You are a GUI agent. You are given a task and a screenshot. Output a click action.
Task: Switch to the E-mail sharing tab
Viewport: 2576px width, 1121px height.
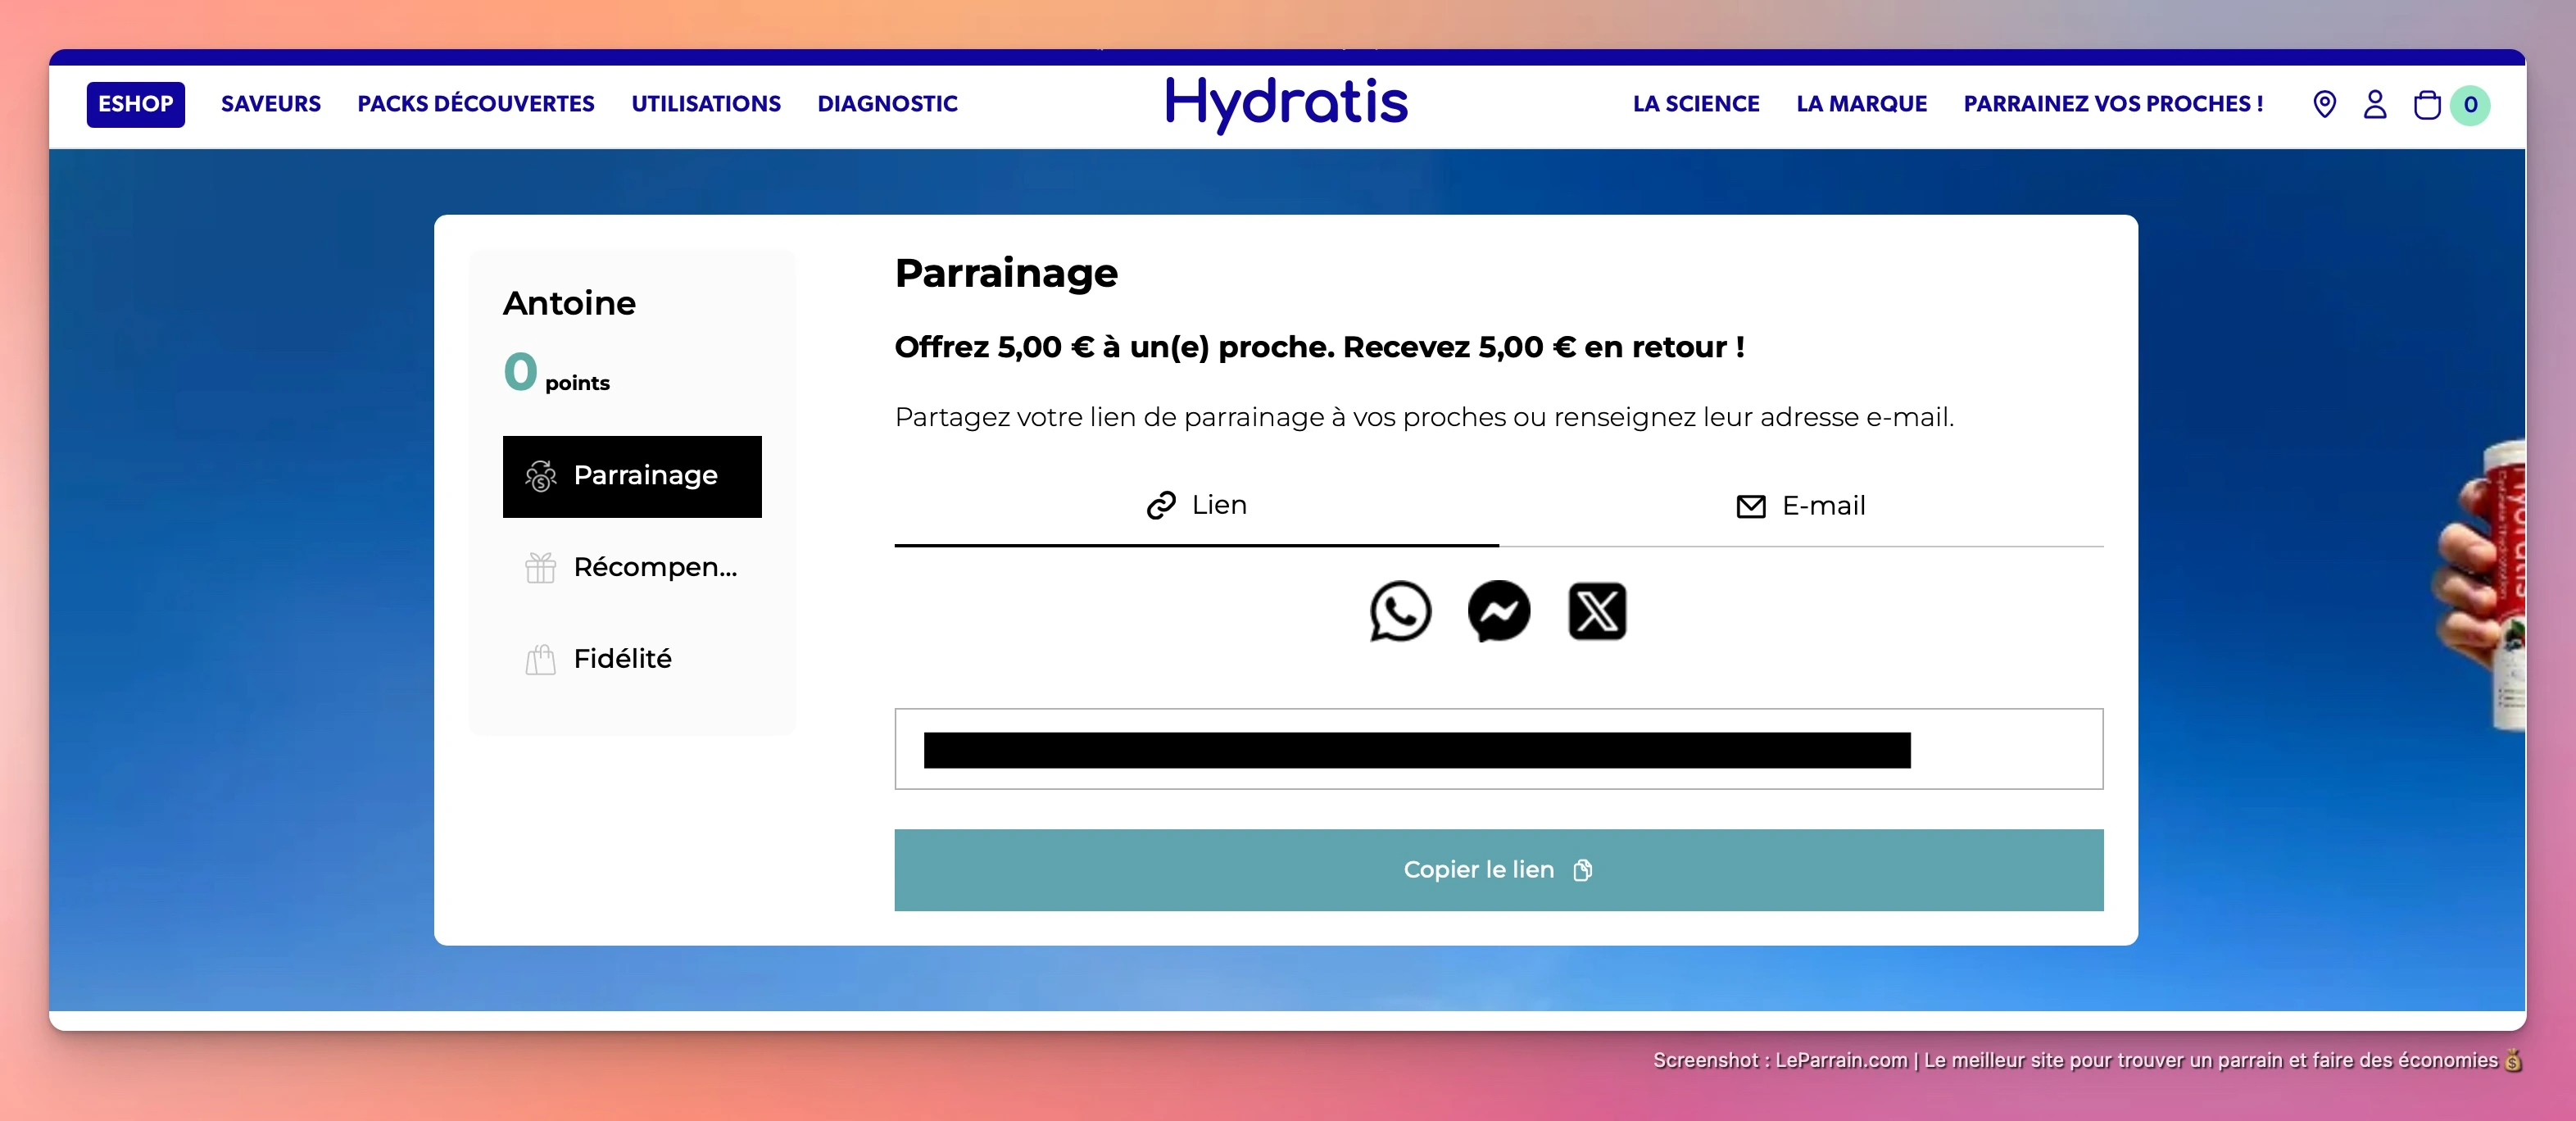[x=1799, y=507]
